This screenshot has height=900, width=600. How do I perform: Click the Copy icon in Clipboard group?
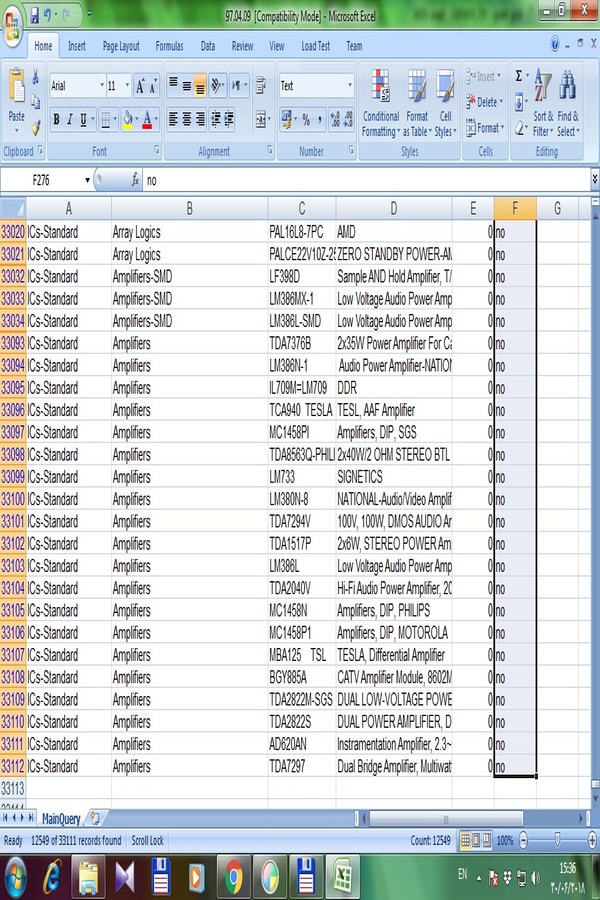[x=36, y=102]
